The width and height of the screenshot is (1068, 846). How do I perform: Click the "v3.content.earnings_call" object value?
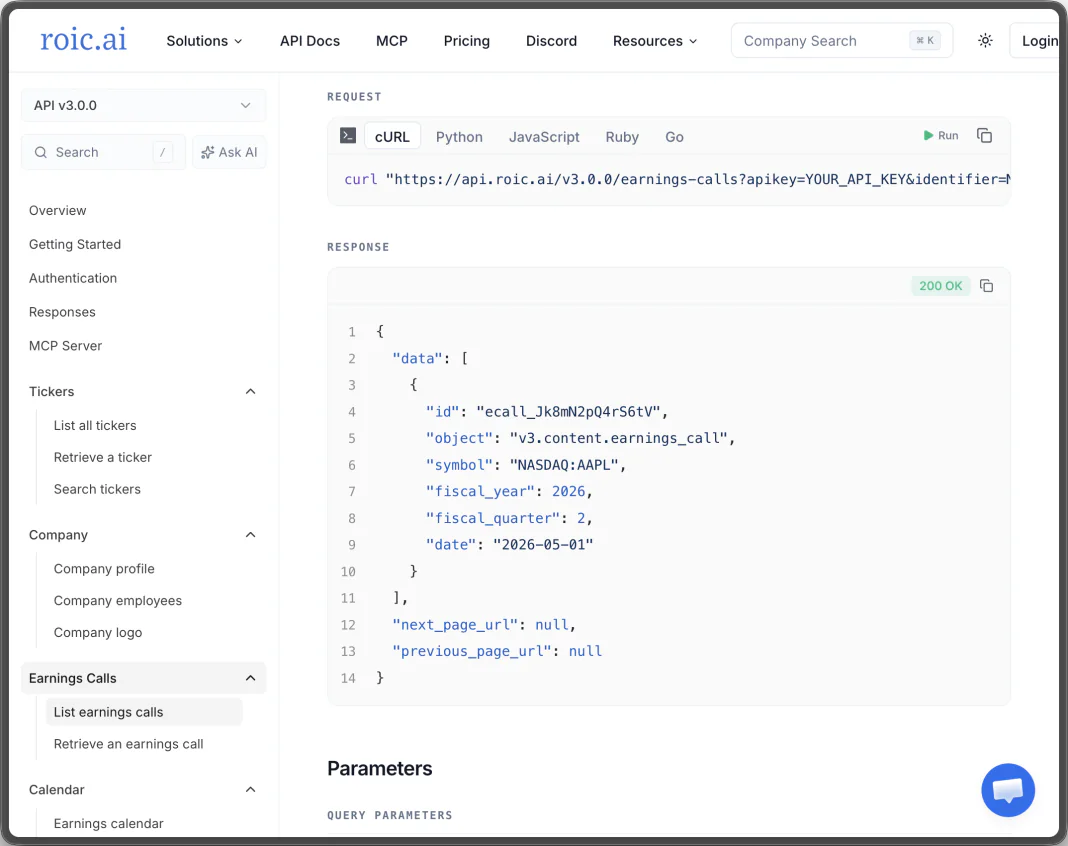coord(618,438)
